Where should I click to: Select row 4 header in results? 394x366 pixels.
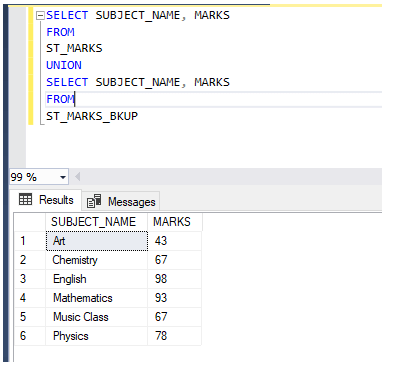pos(30,298)
